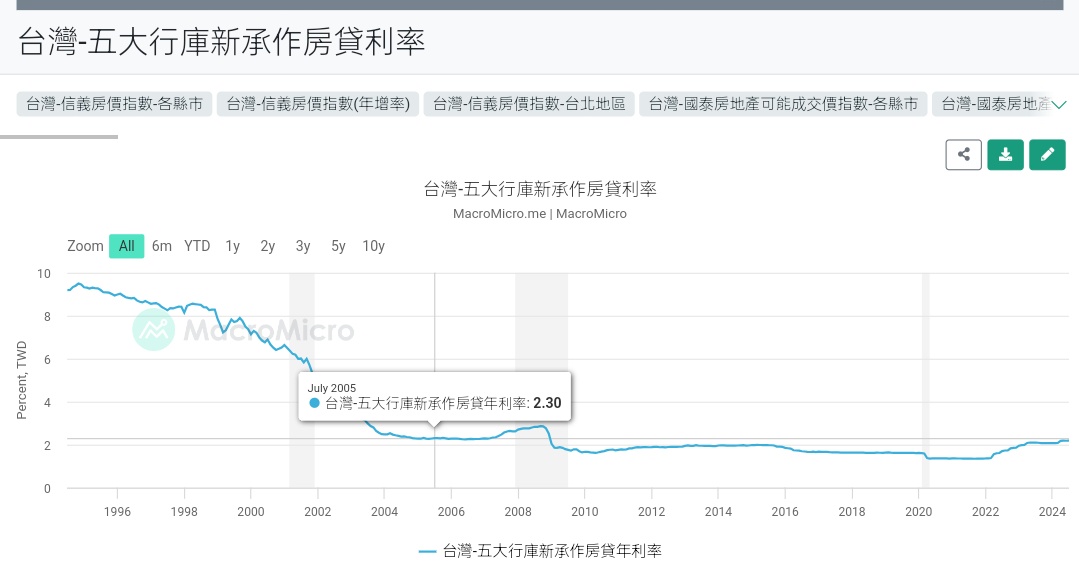Set zoom range to 6m
1079x564 pixels.
pyautogui.click(x=162, y=246)
